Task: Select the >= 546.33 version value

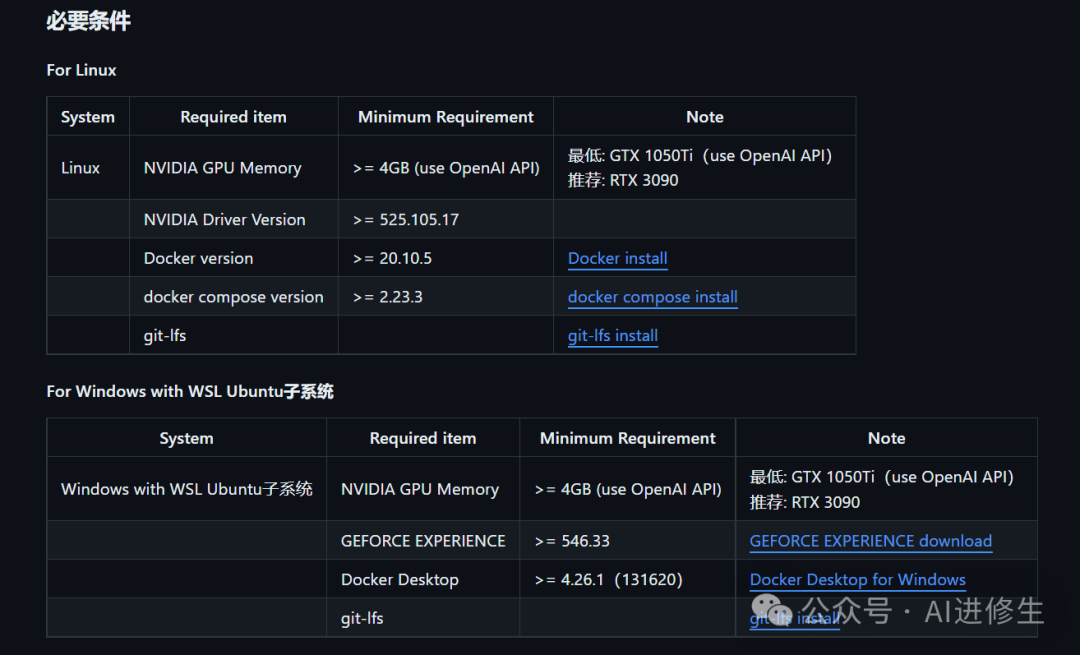Action: [x=572, y=541]
